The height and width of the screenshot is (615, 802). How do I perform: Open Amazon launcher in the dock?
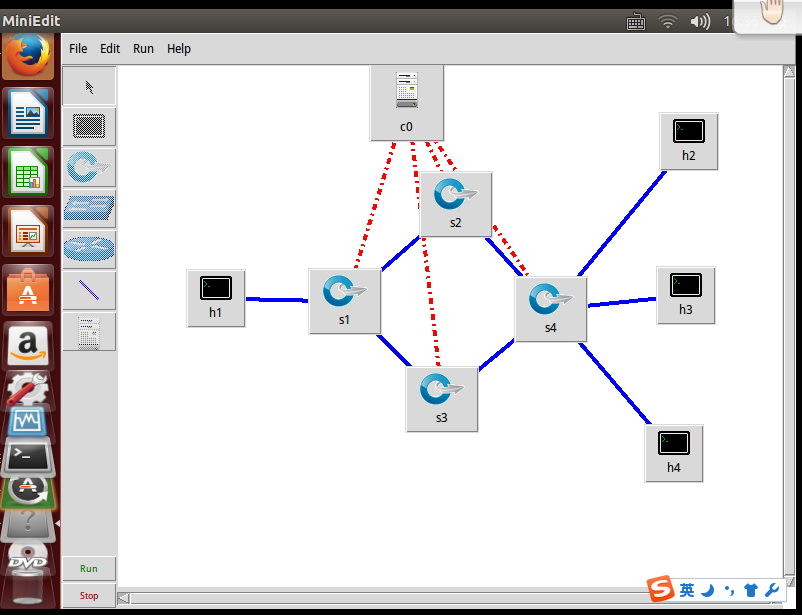point(28,346)
